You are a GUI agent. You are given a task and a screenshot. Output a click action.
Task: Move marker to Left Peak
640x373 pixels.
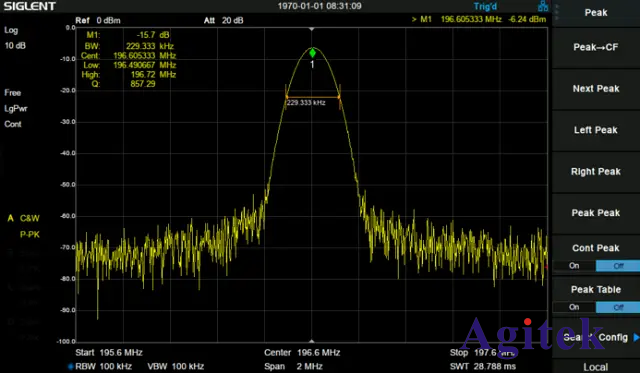(x=596, y=130)
